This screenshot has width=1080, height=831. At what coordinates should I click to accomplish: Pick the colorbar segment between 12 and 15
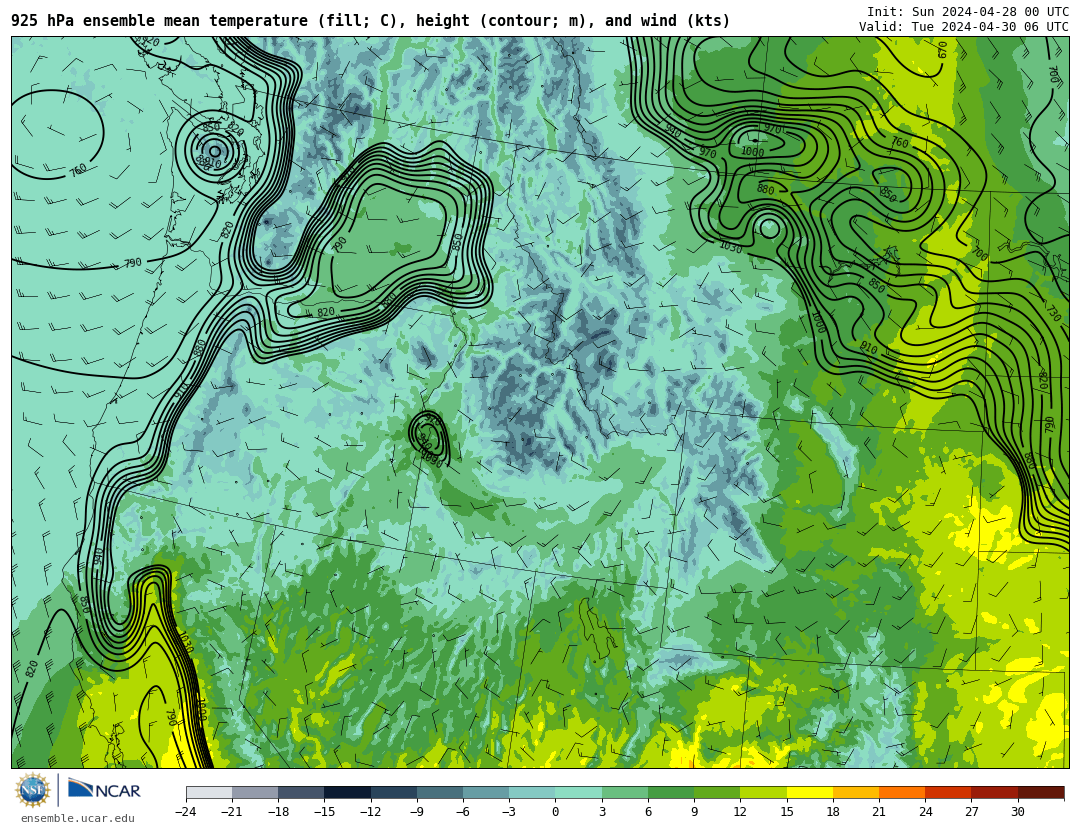tap(763, 792)
